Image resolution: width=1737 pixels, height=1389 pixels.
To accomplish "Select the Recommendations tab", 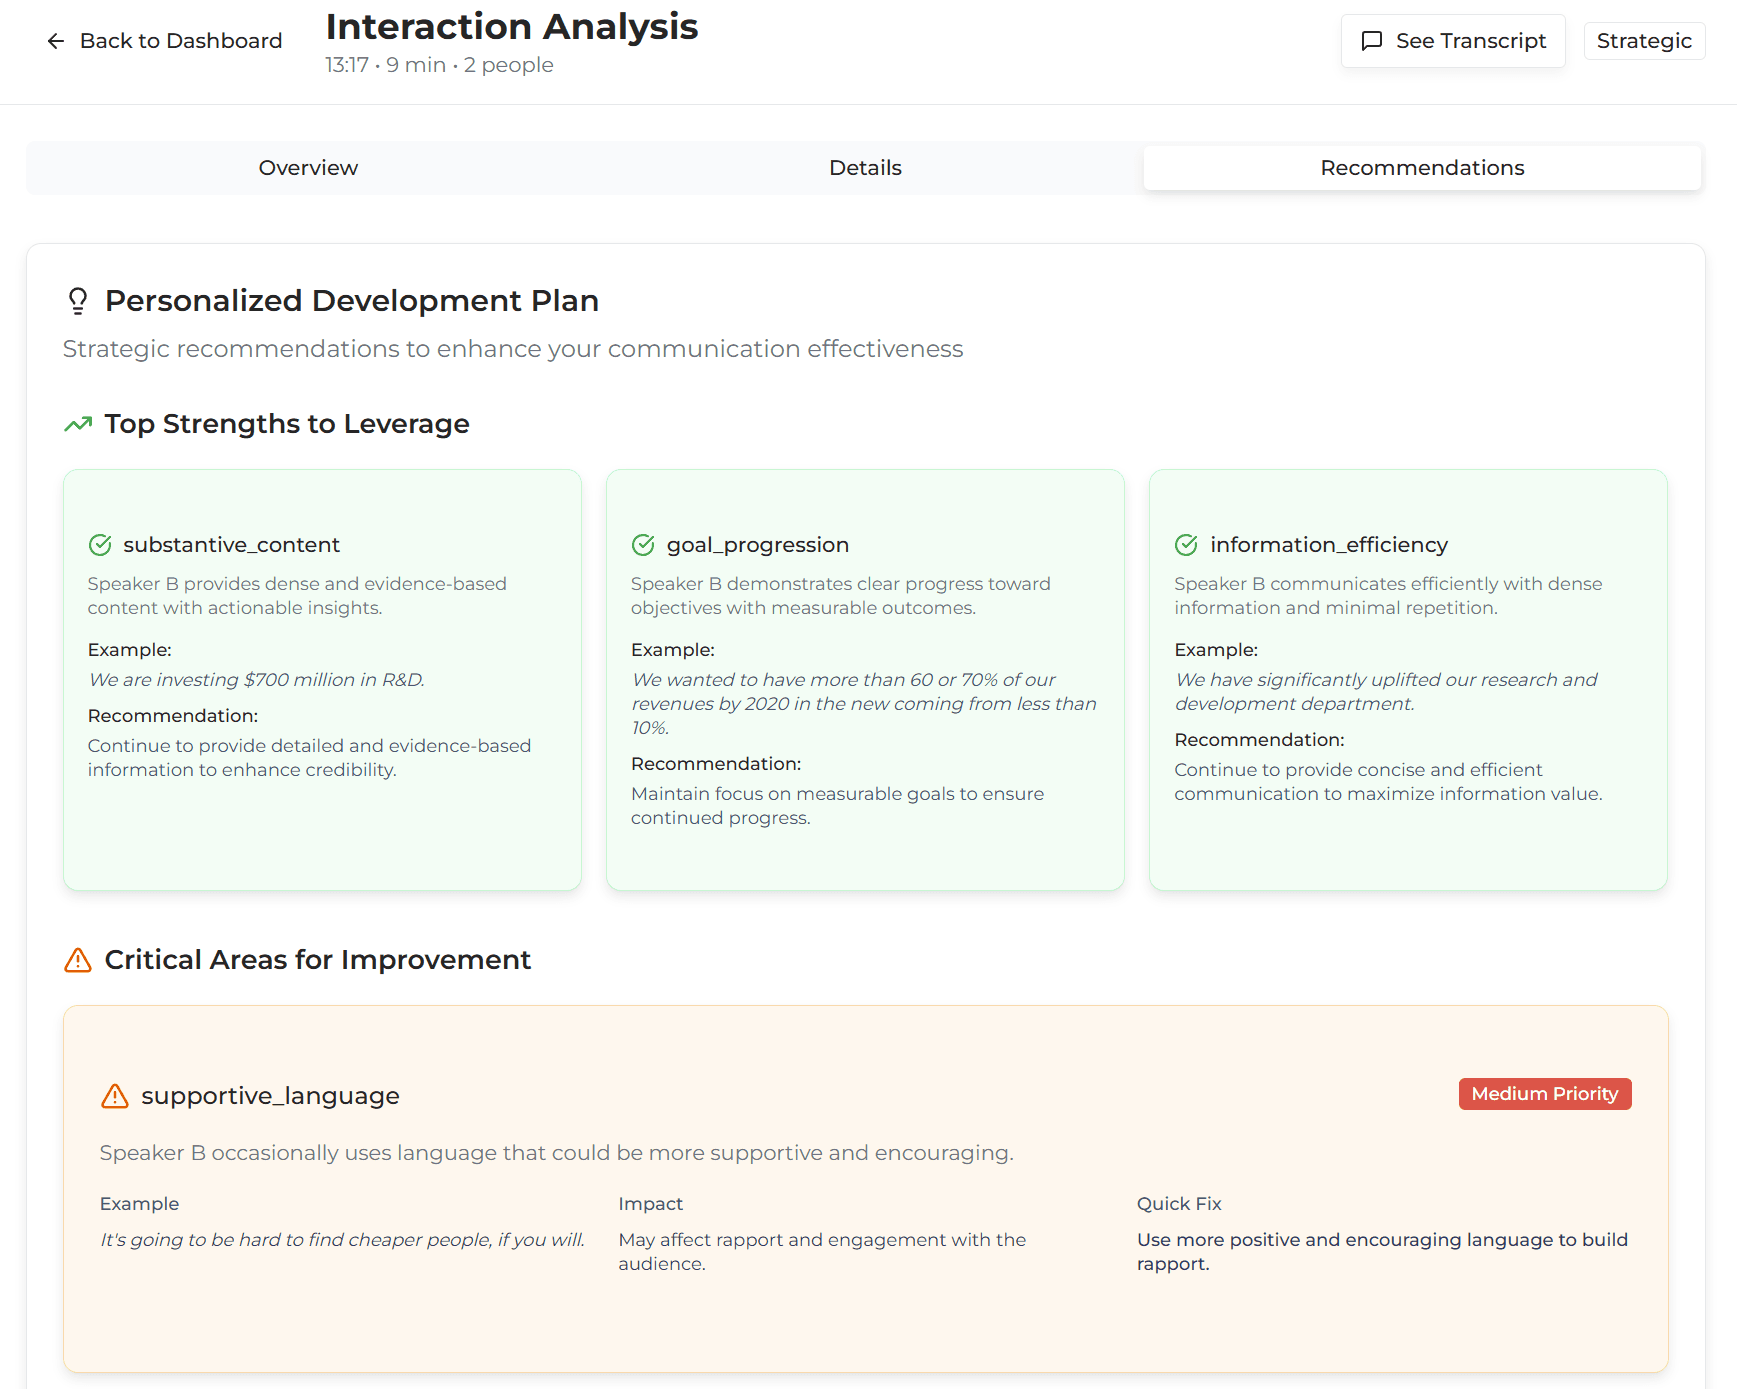I will pos(1421,167).
